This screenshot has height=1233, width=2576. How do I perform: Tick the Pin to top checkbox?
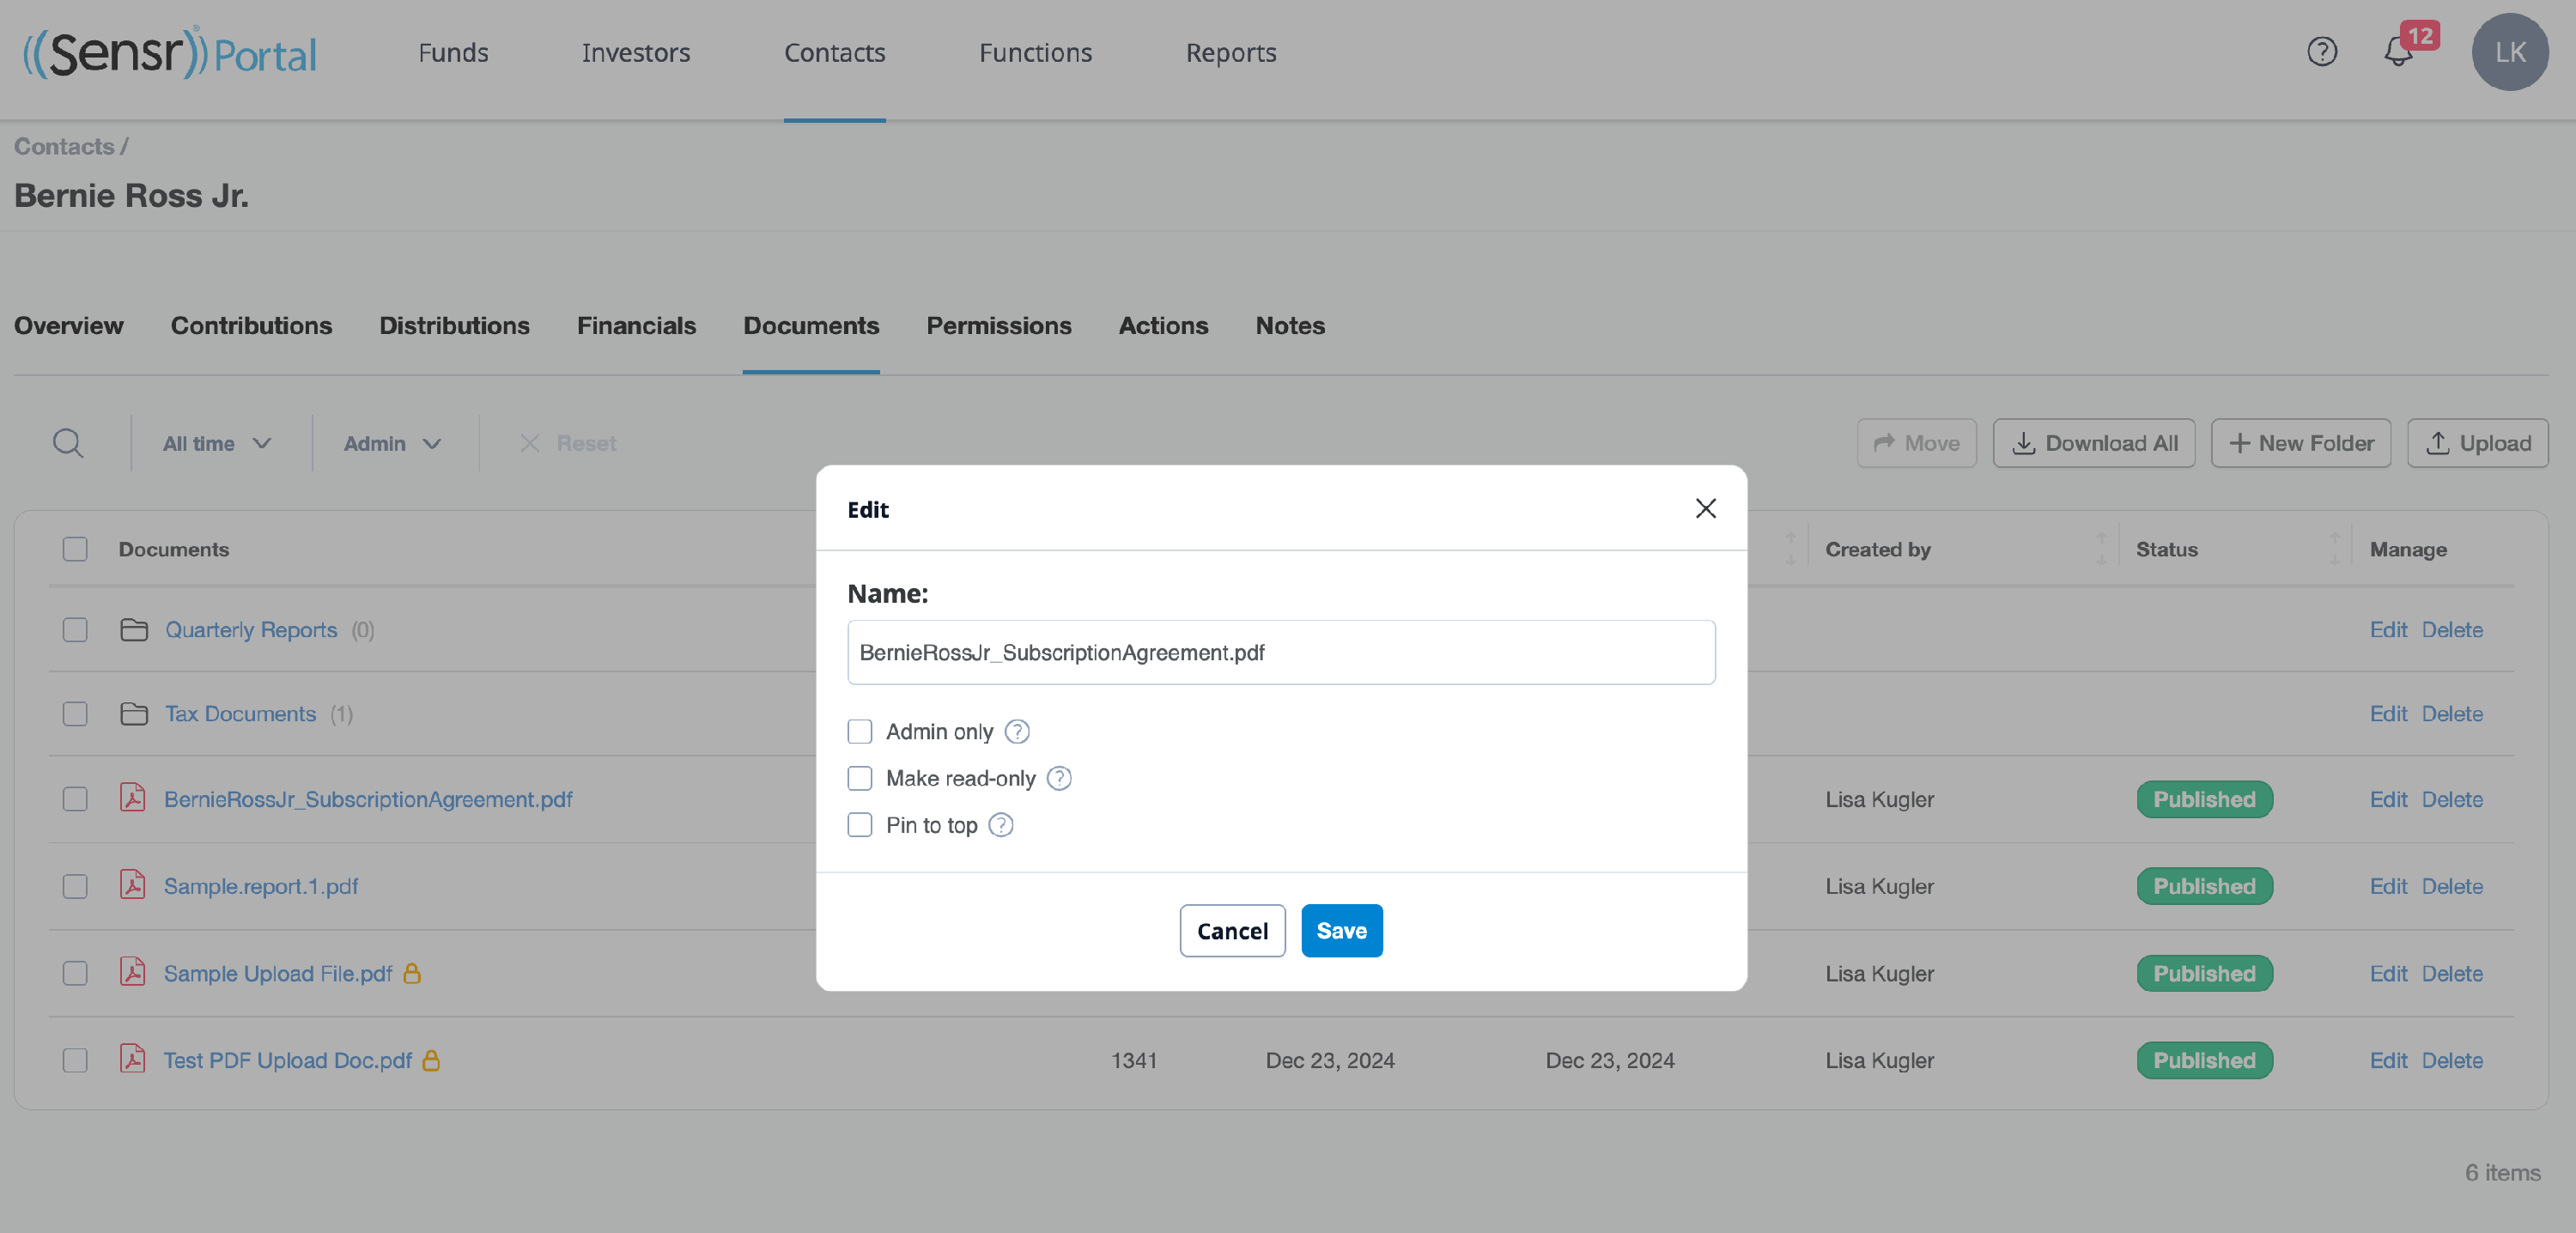[859, 825]
